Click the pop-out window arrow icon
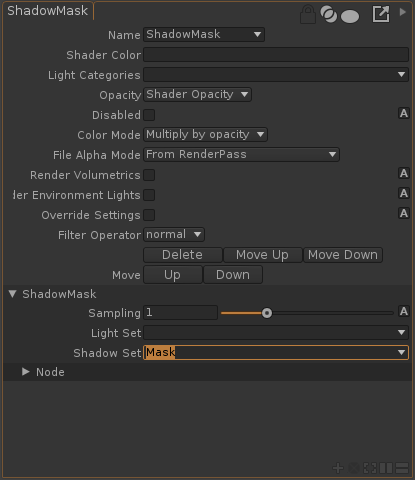This screenshot has width=415, height=480. [381, 14]
